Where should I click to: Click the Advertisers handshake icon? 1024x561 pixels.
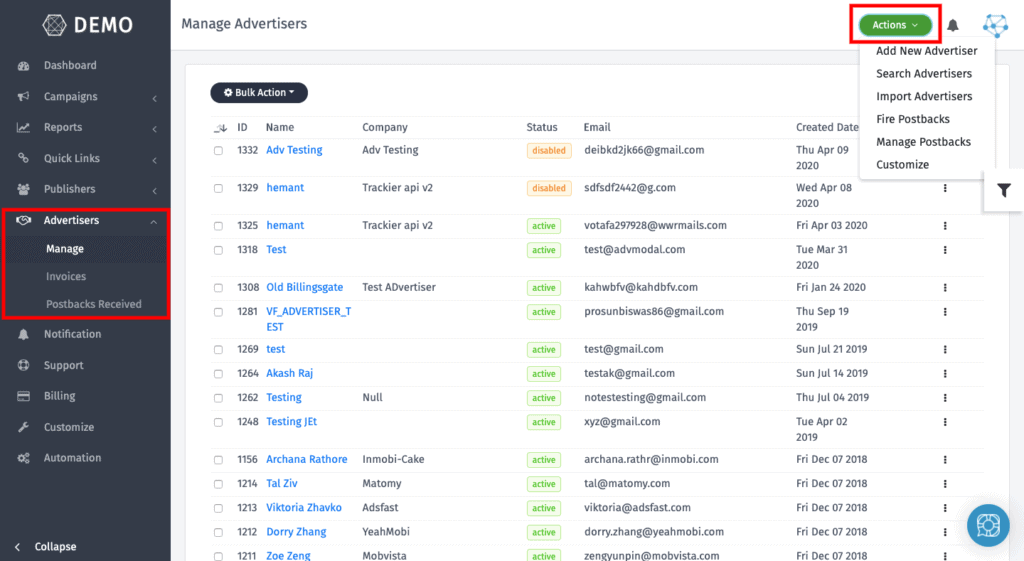(x=24, y=220)
